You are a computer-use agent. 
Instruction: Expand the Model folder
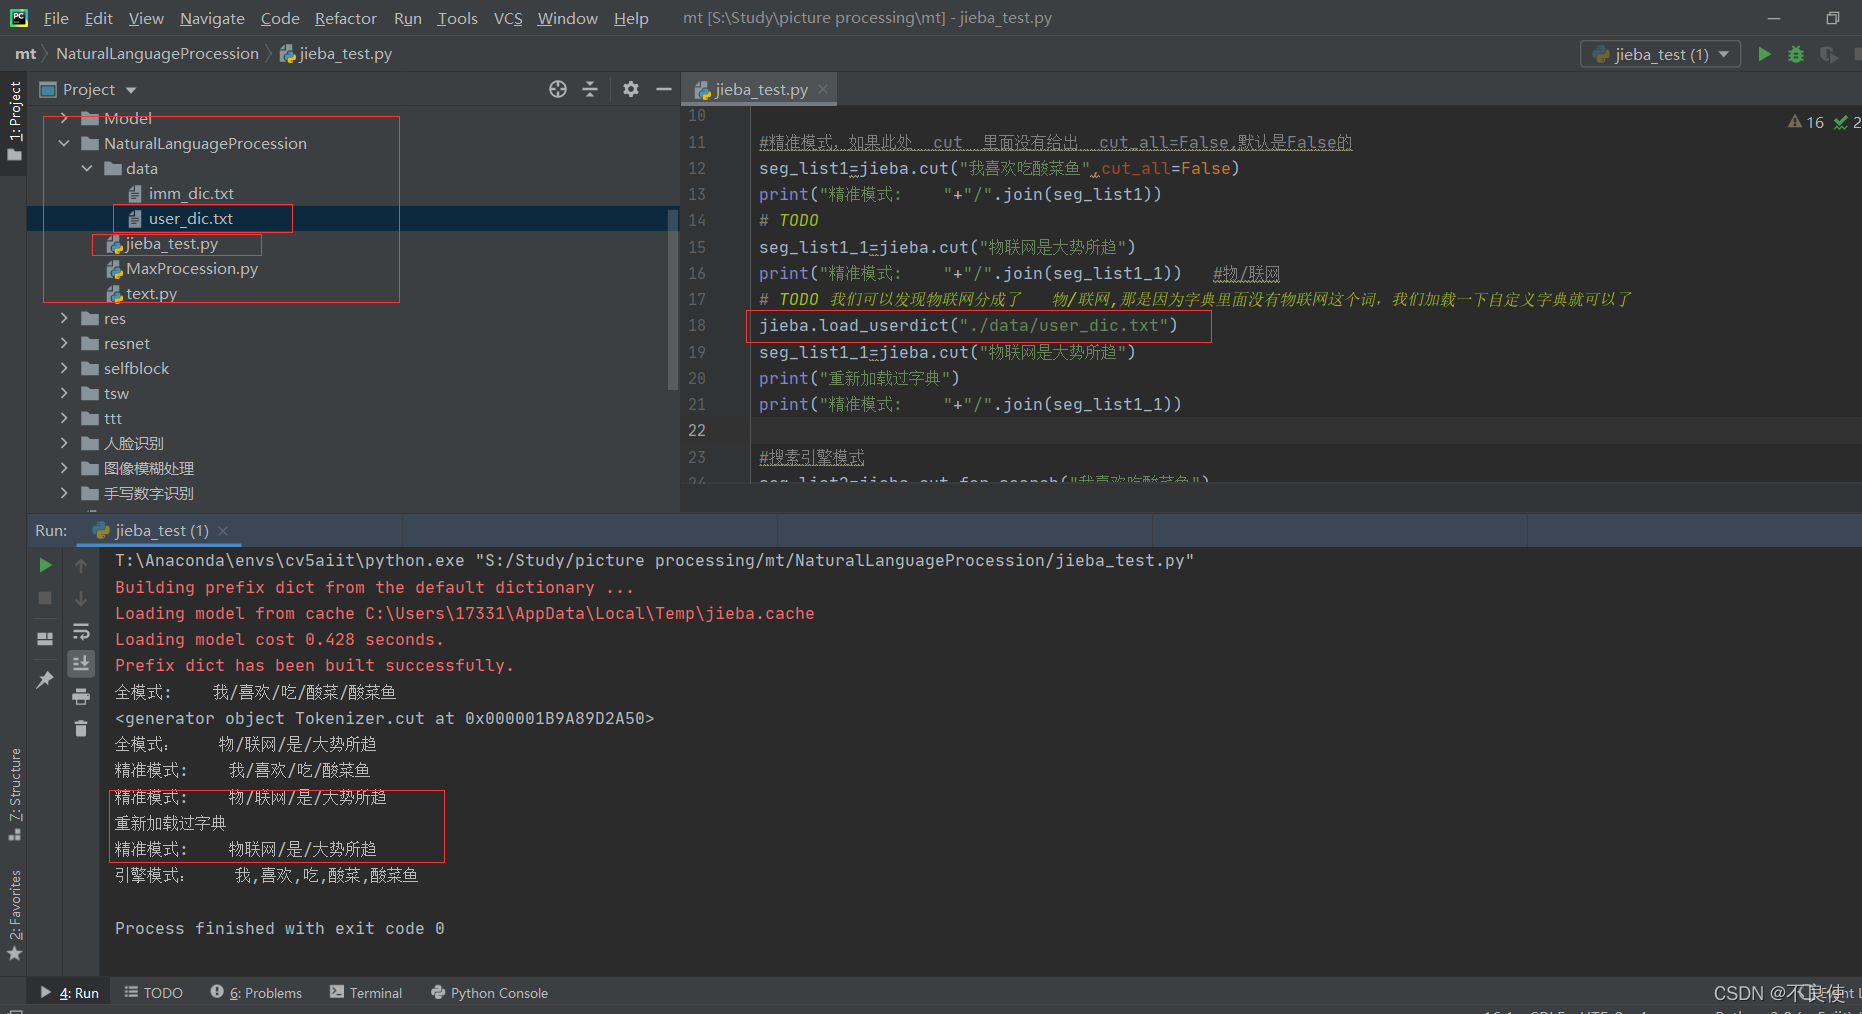(x=64, y=118)
